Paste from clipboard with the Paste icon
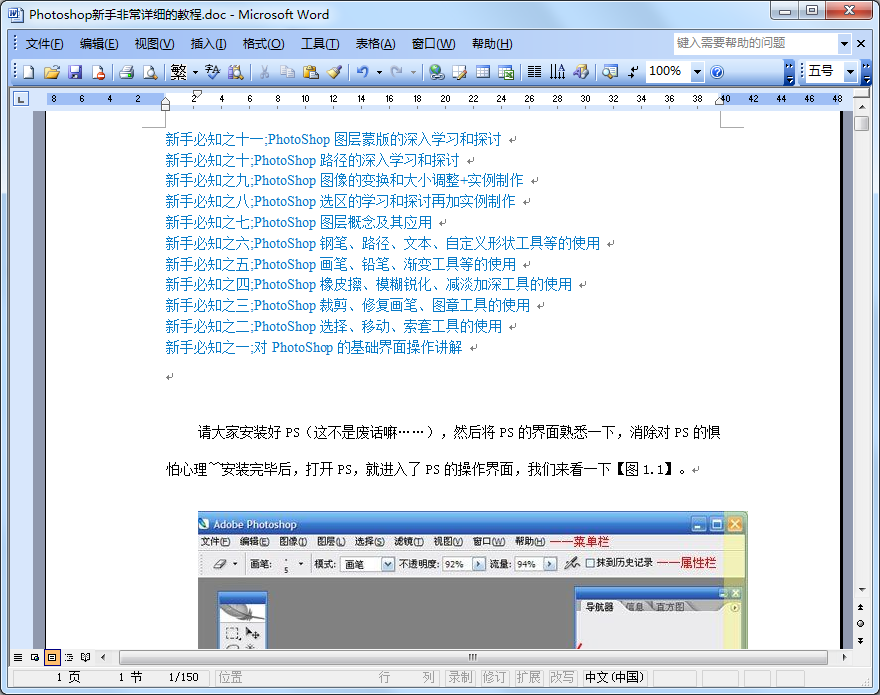 tap(310, 72)
